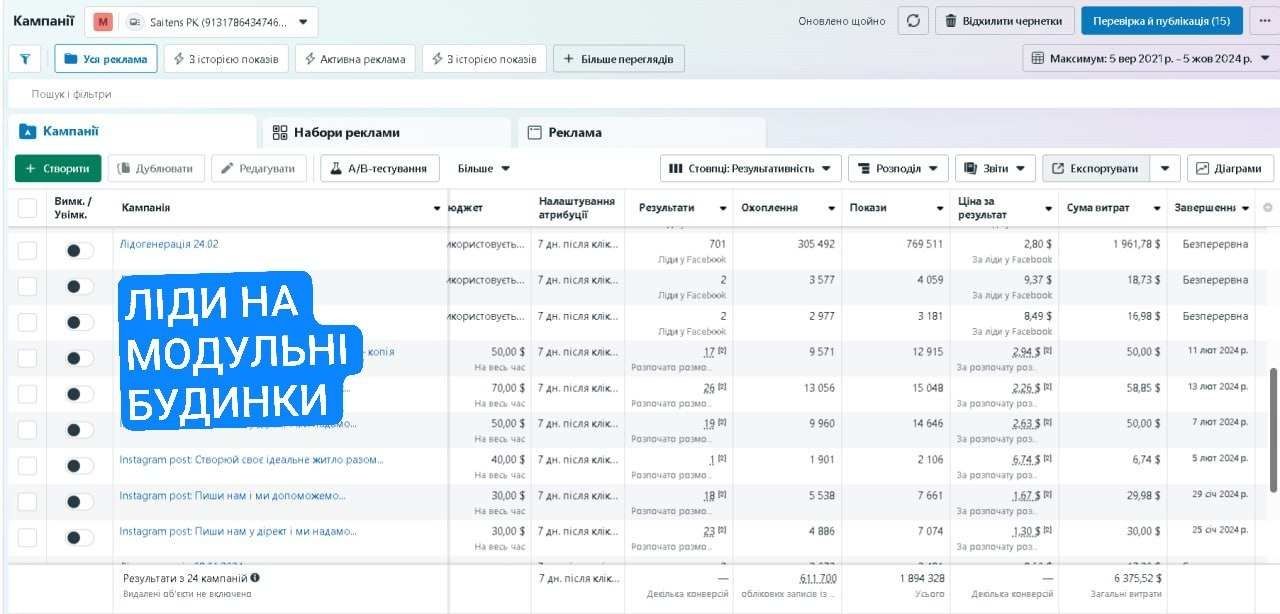
Task: Click the grid icon of Набори реклами tab
Action: pos(280,132)
